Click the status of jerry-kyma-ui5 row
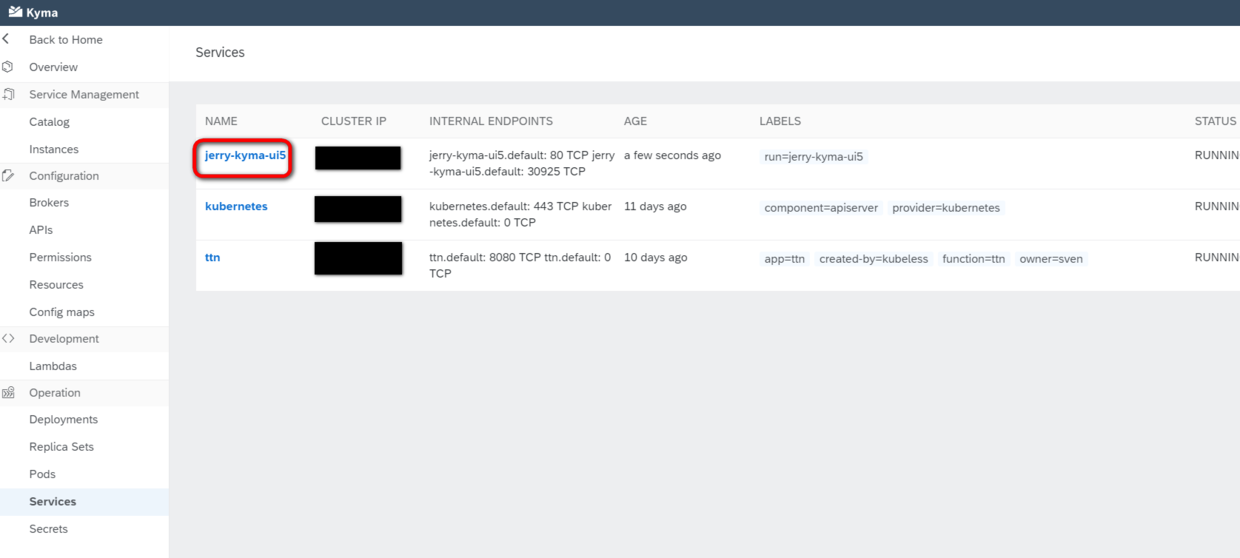The image size is (1240, 558). 1217,156
